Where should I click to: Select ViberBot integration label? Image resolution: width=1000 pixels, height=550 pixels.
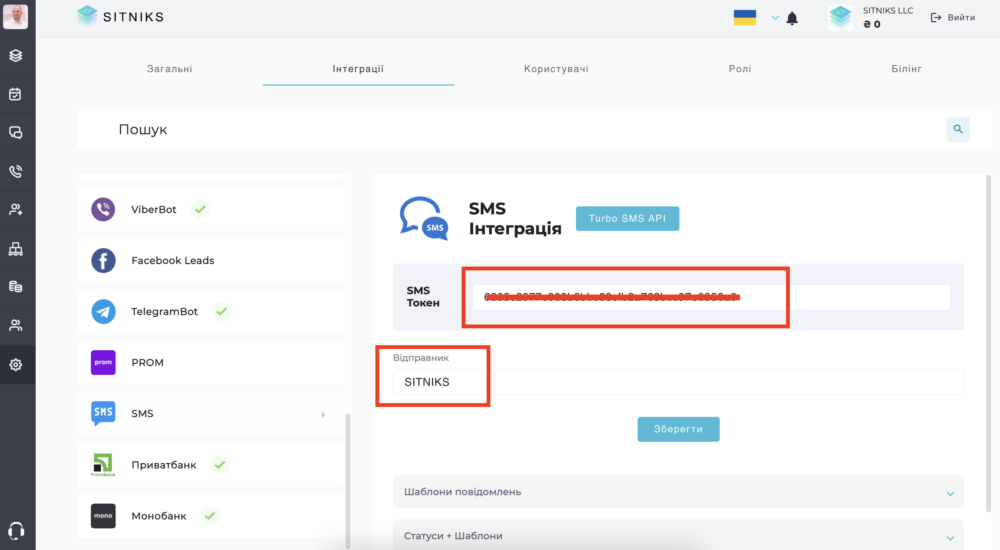(154, 209)
